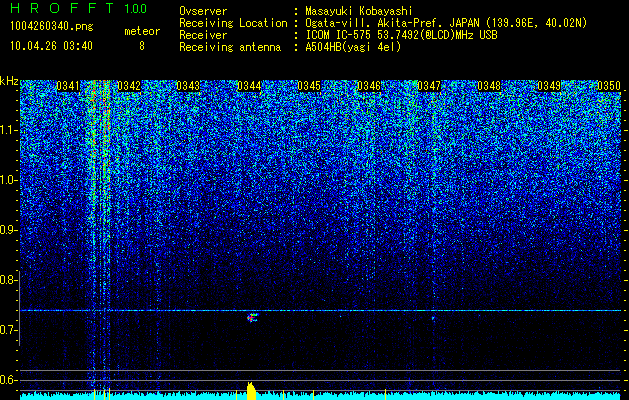Click the ICOM IC-575 receiver details
629x400 pixels.
(401, 35)
